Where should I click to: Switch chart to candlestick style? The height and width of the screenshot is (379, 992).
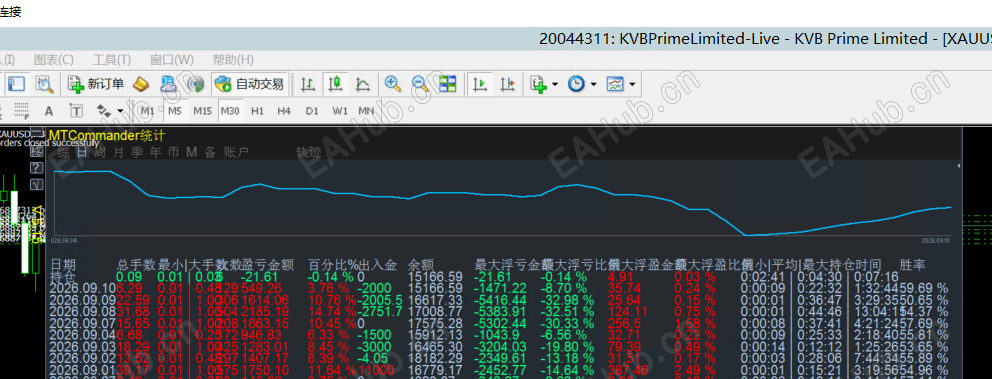tap(335, 84)
